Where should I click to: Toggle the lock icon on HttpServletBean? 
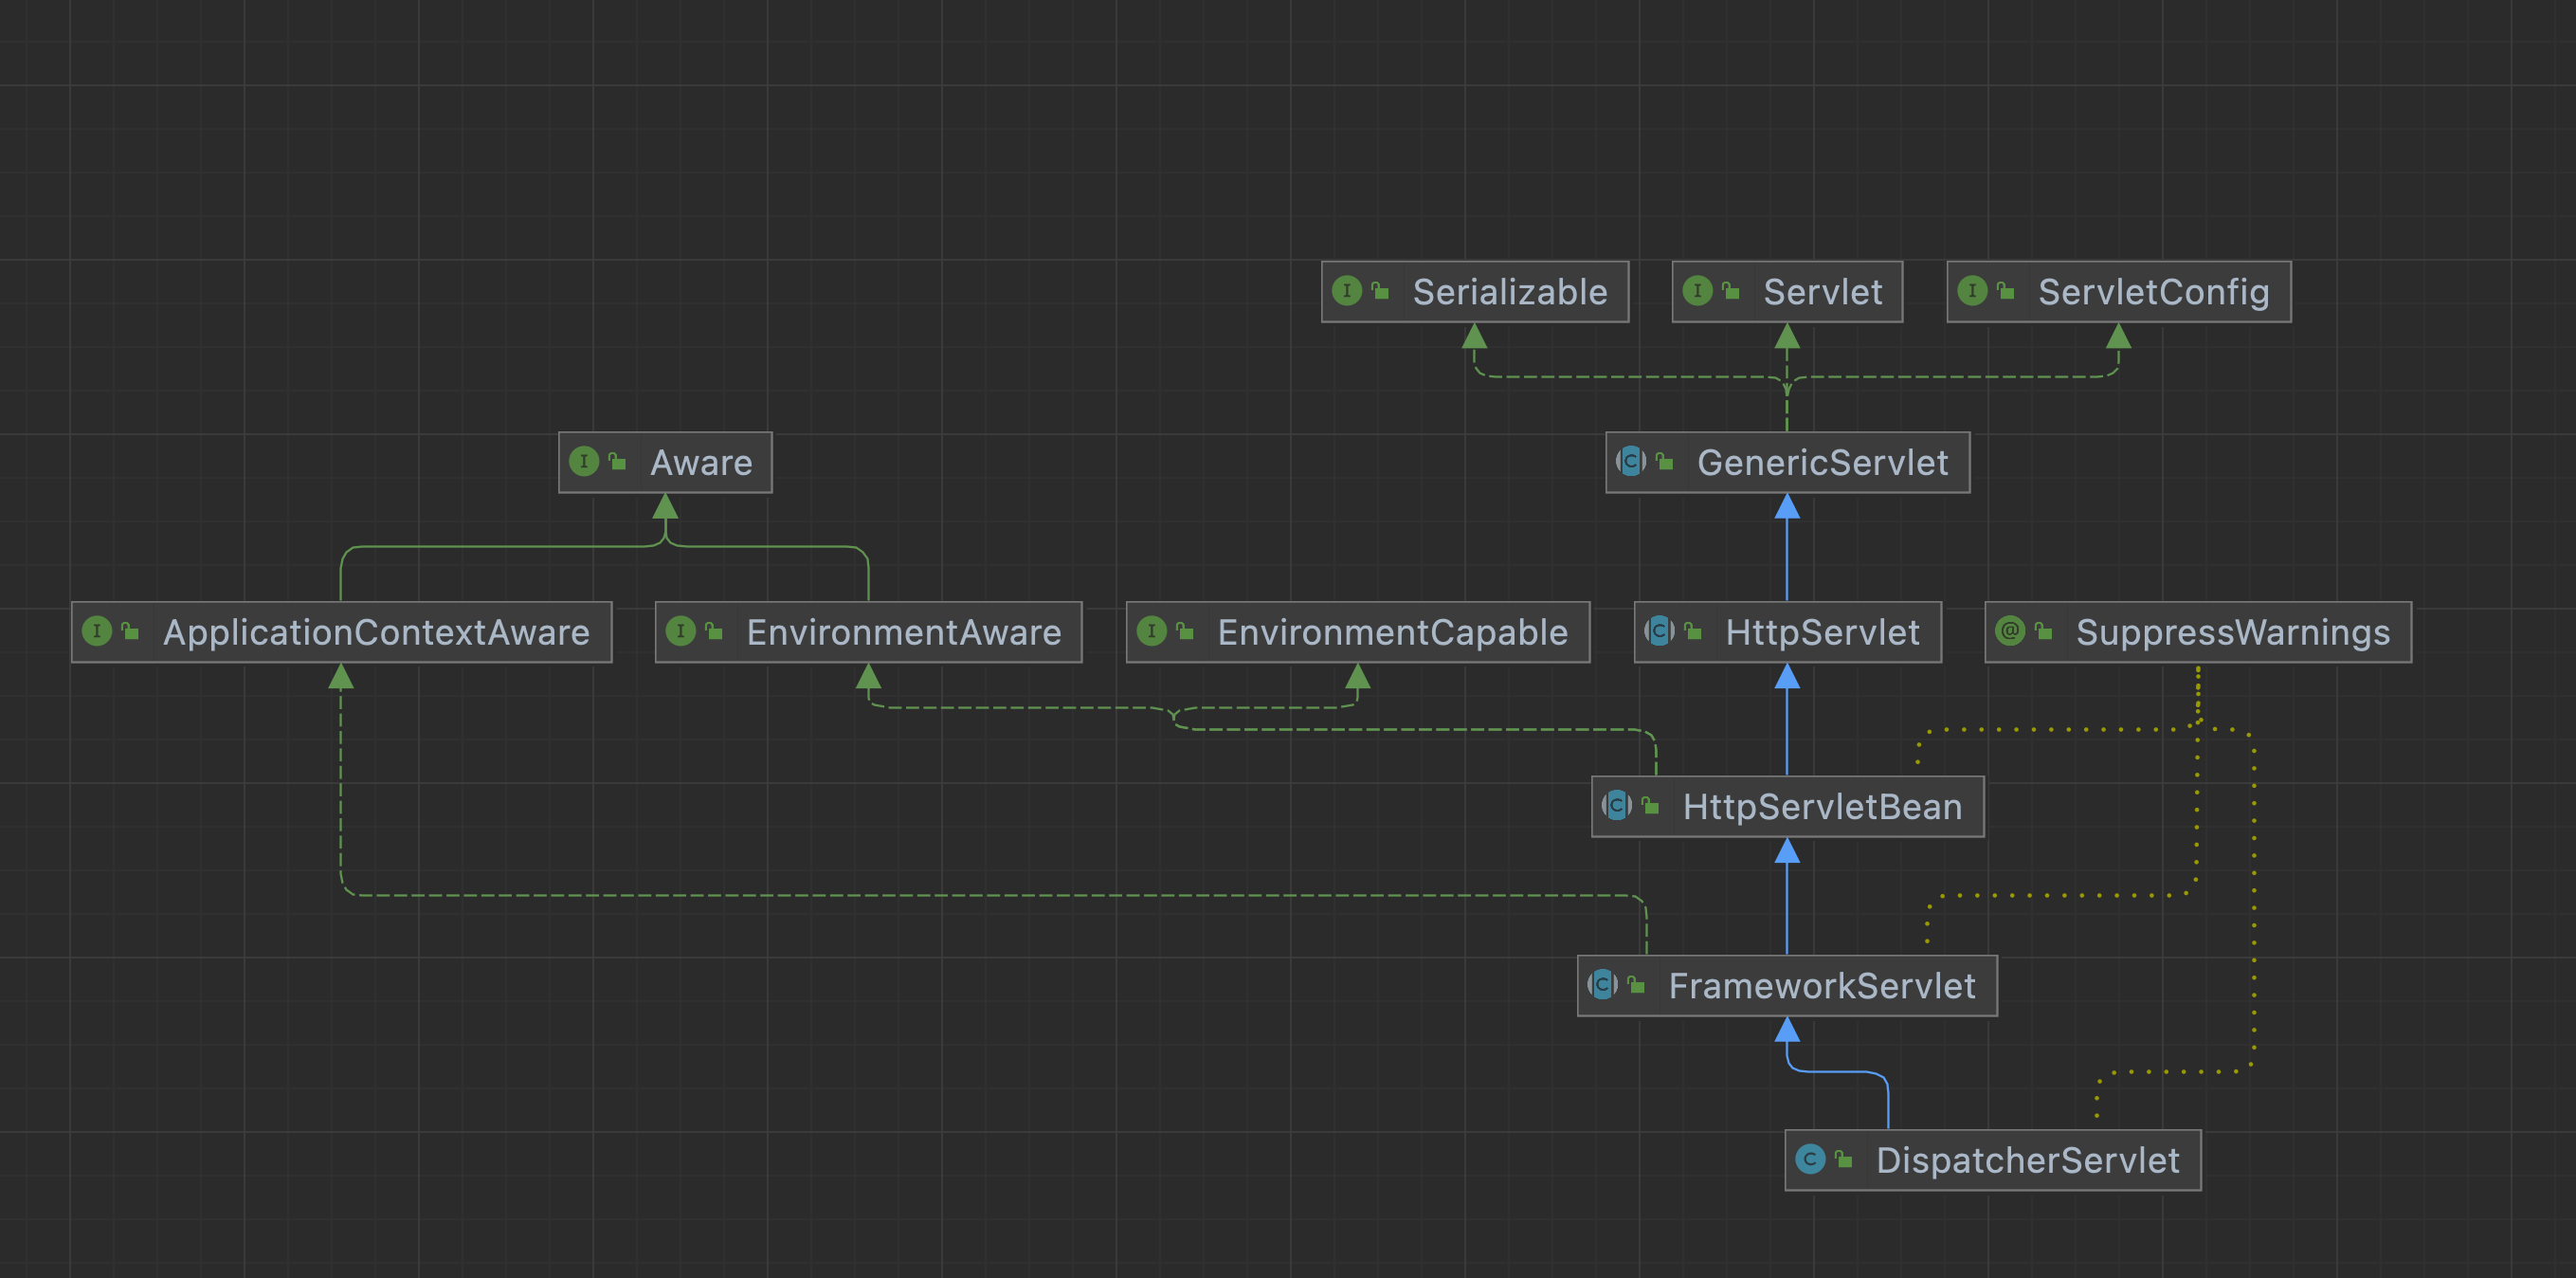click(x=1650, y=806)
